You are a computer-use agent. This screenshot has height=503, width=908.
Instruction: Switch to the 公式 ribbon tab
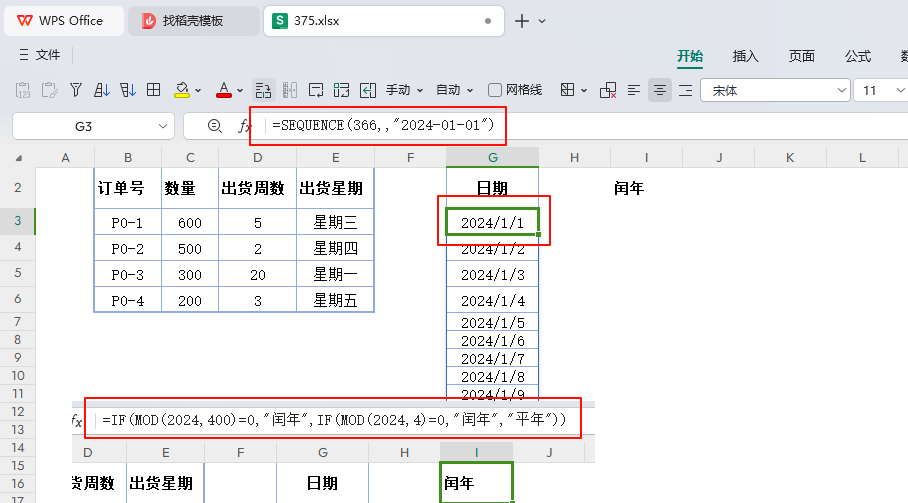pos(858,56)
